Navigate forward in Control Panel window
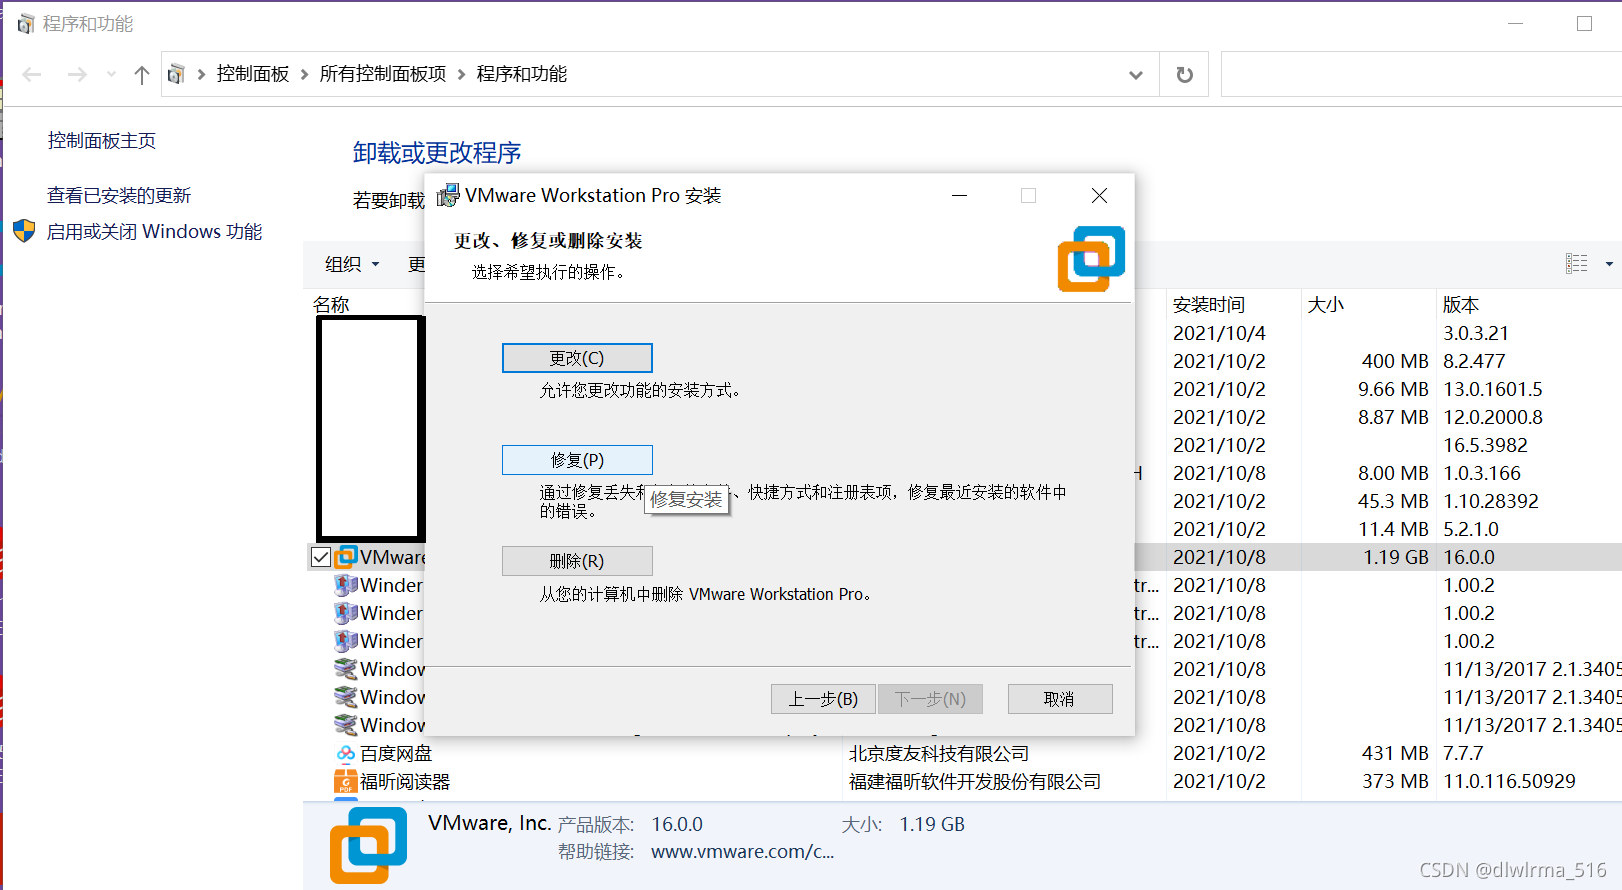This screenshot has height=890, width=1622. [x=77, y=74]
